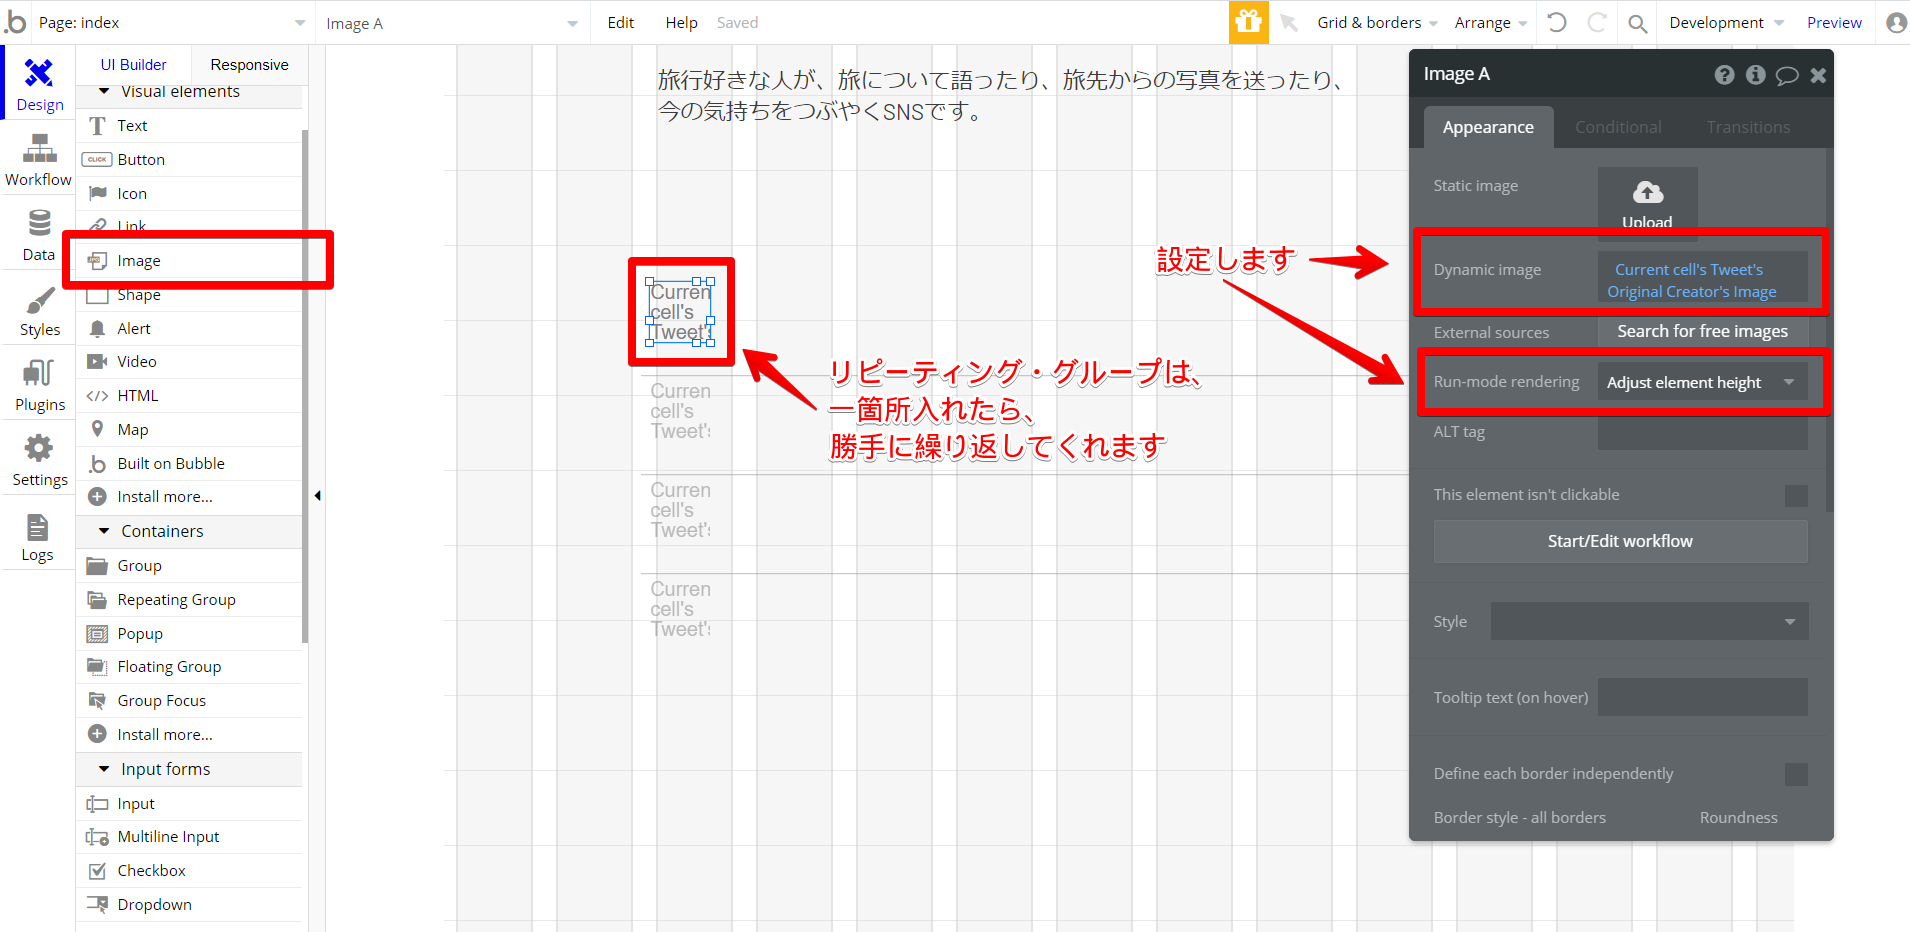Screen dimensions: 1910x932
Task: Switch to the Responsive tab
Action: (x=249, y=64)
